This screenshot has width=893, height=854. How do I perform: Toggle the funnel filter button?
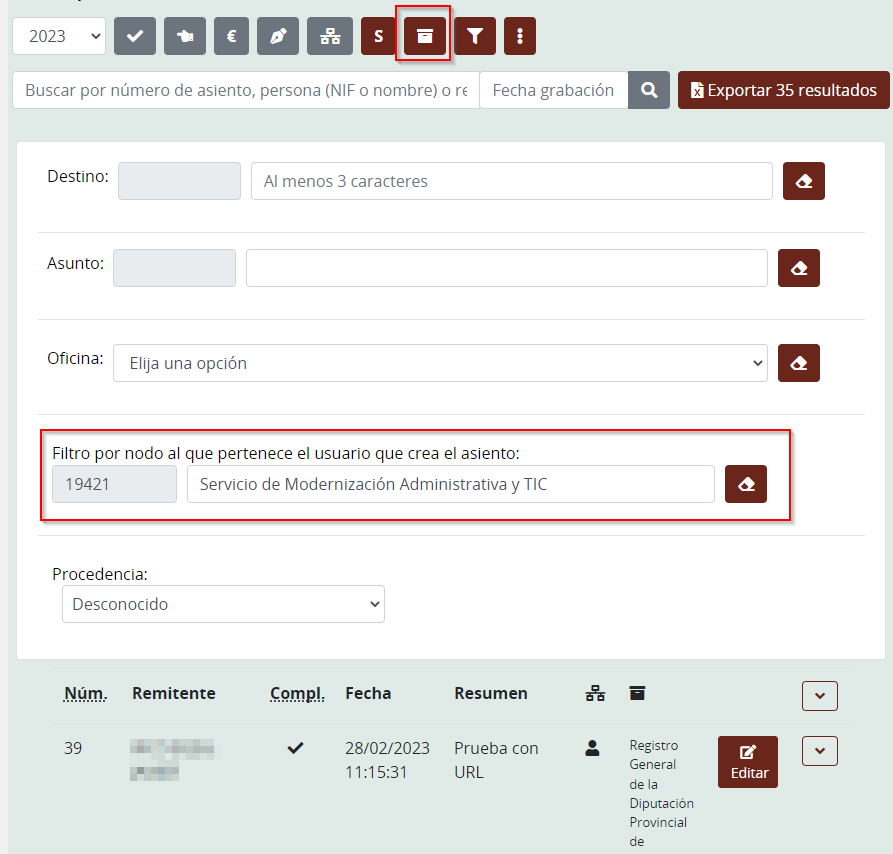[x=475, y=36]
